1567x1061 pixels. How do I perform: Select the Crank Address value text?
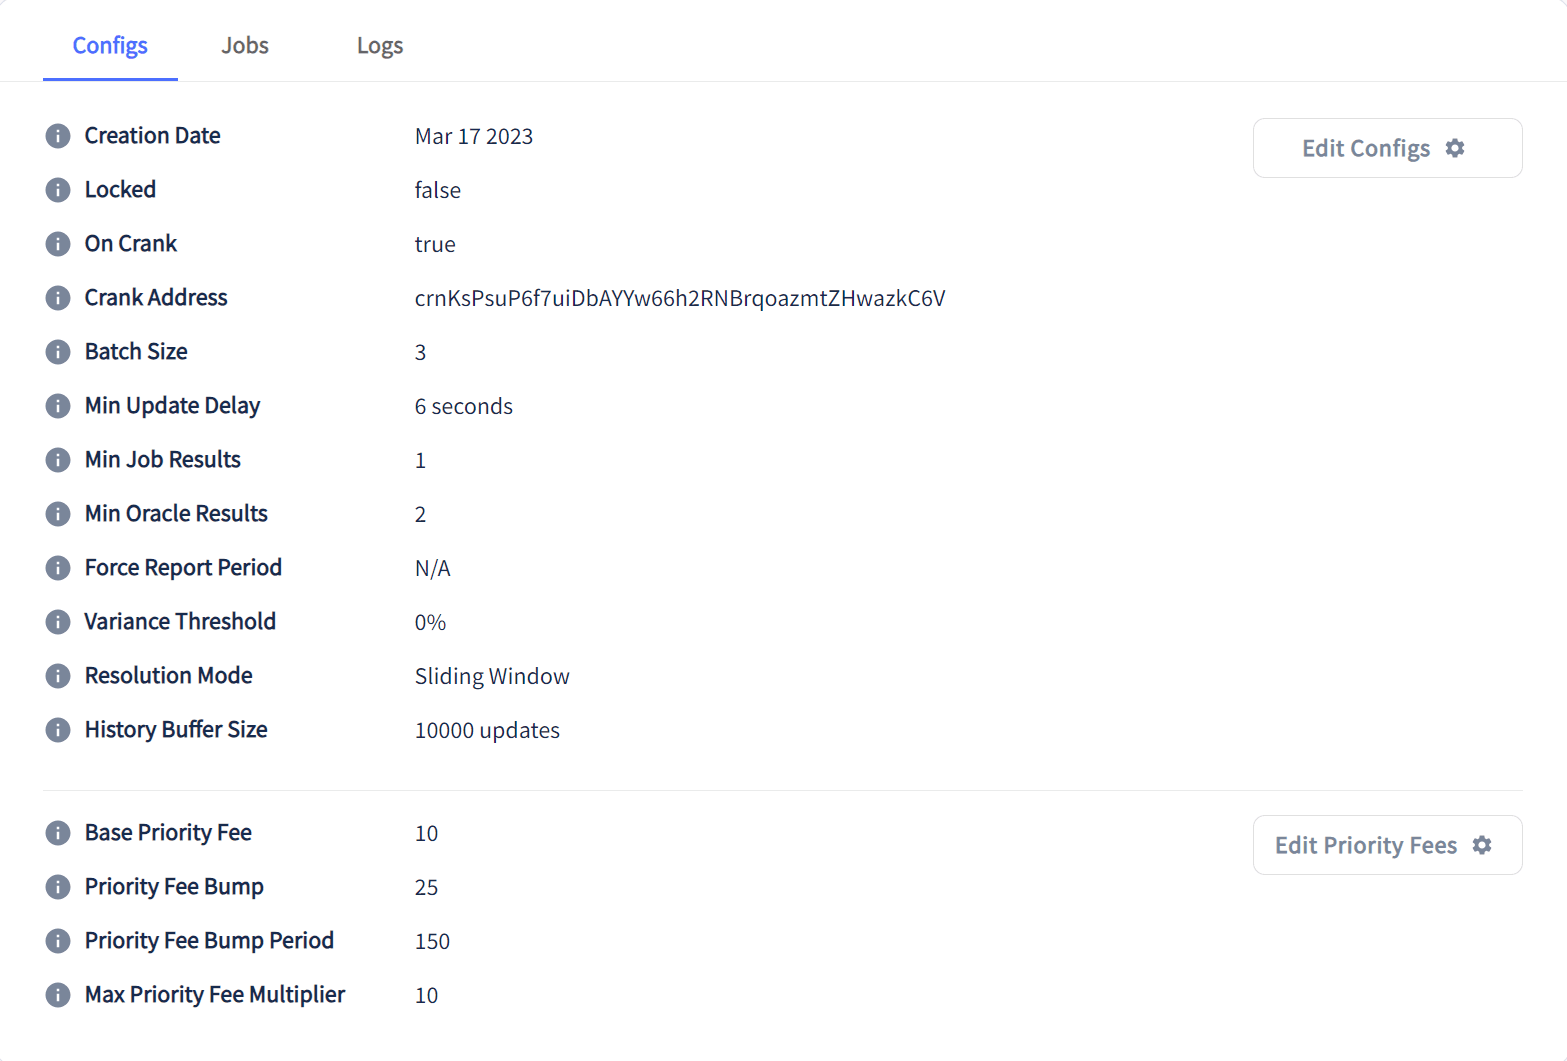click(680, 297)
